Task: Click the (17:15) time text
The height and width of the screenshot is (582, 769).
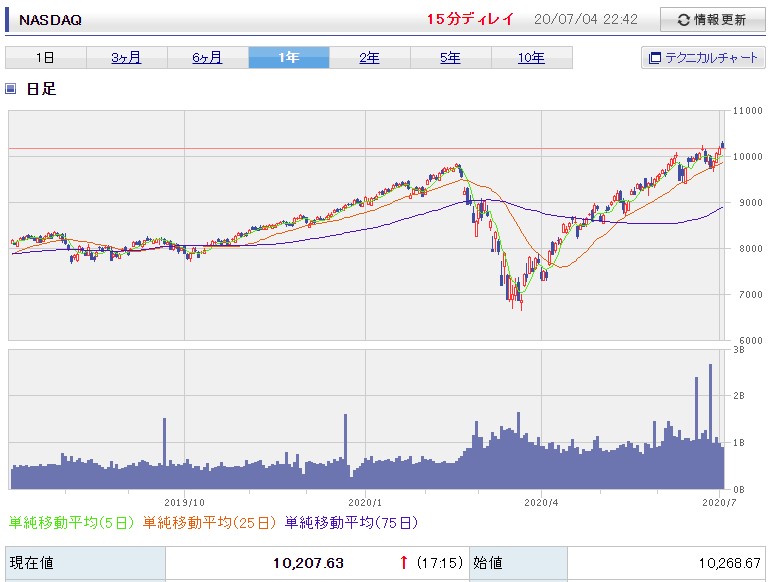Action: [x=439, y=562]
